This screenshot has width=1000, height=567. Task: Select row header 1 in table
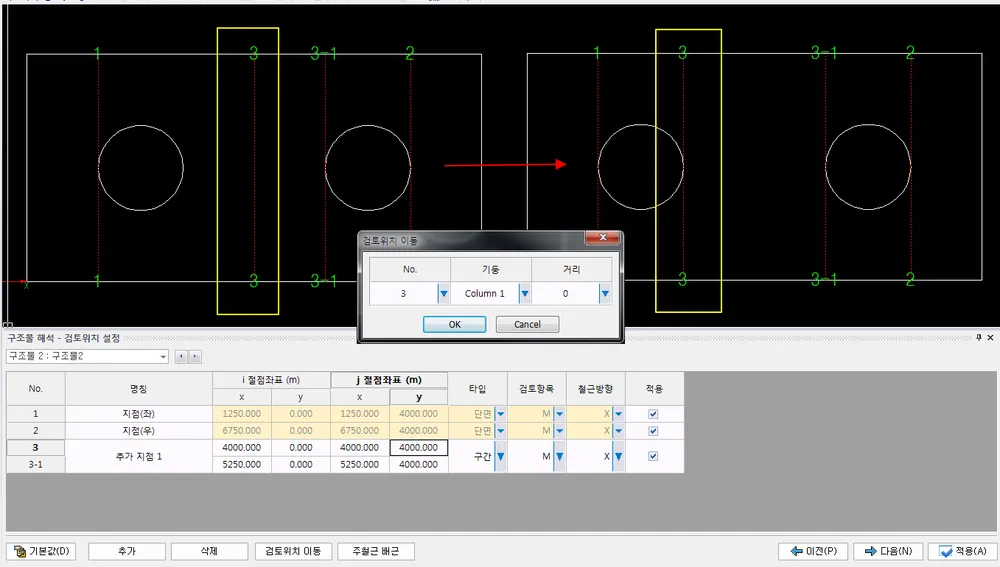coord(36,414)
